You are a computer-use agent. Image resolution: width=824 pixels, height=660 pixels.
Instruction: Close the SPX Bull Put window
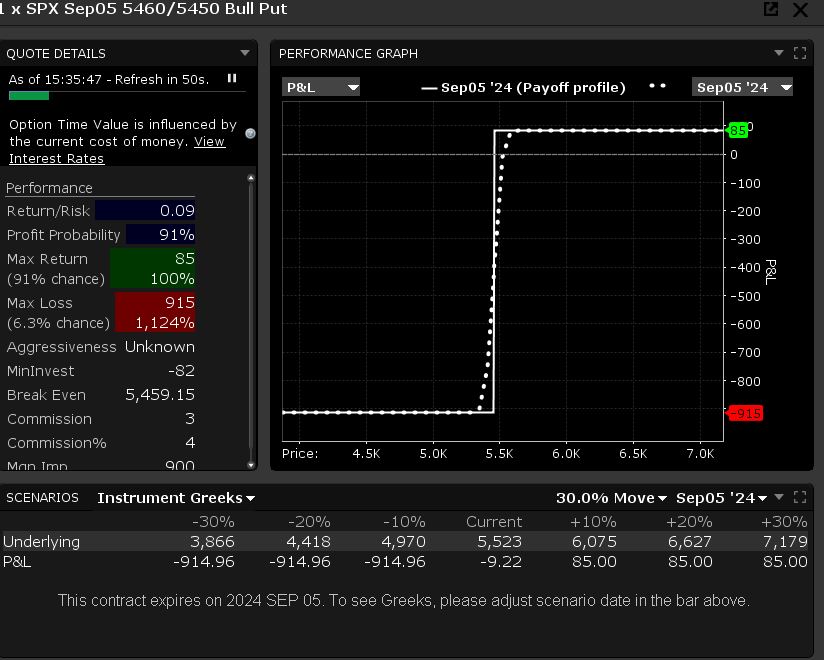[800, 9]
